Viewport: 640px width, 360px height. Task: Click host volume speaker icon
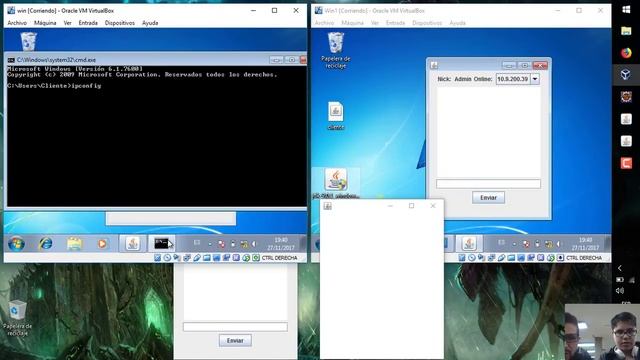[x=620, y=291]
